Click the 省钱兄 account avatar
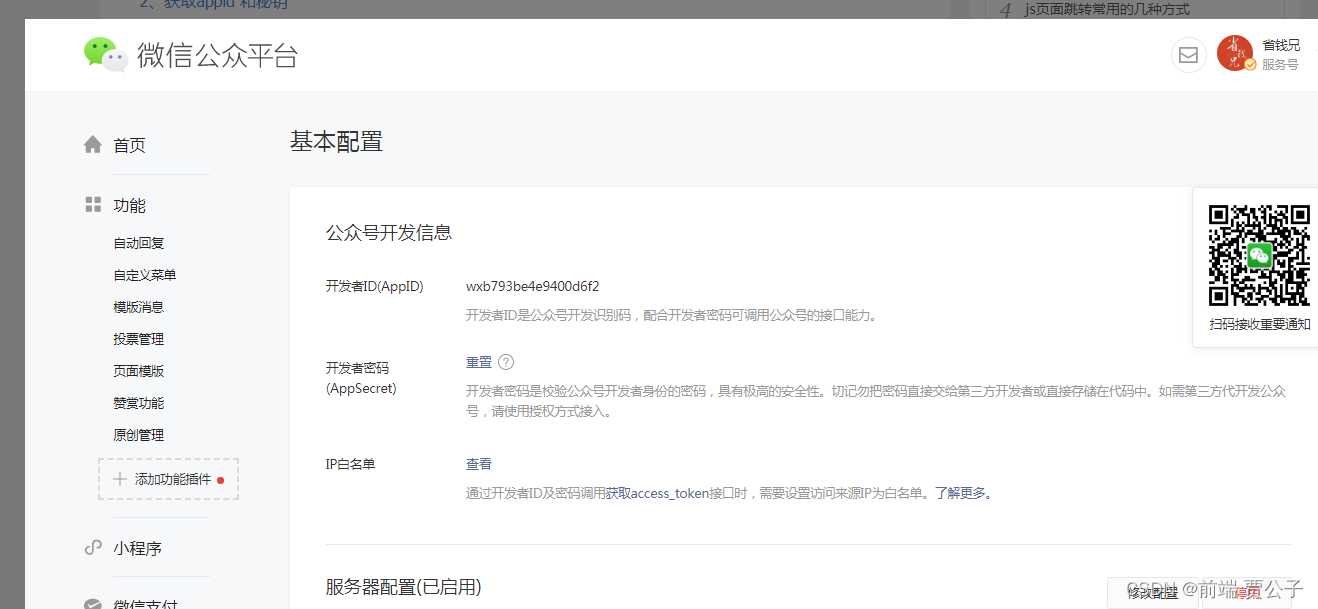Screen dimensions: 1318x609 1235,54
